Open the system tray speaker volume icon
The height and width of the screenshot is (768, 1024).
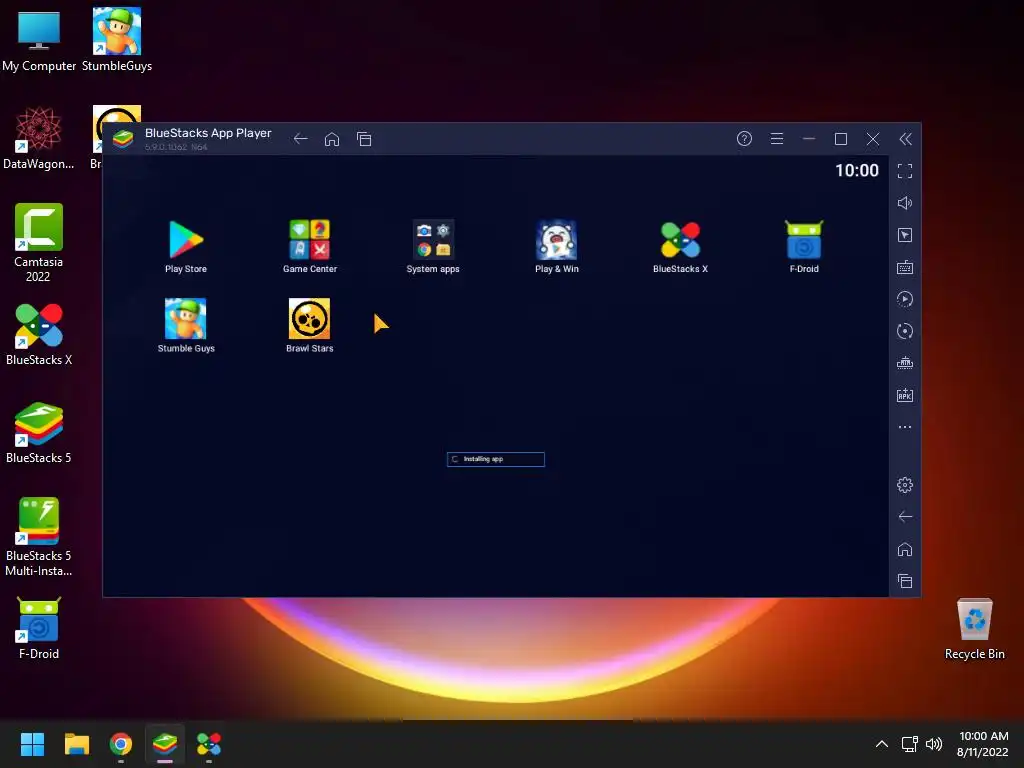[934, 744]
